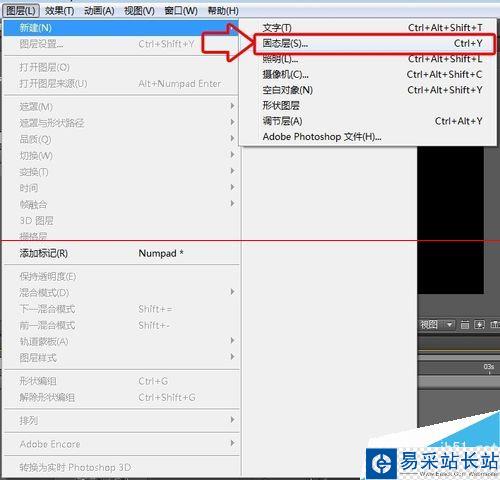Expand the Adobe Encore submenu
The width and height of the screenshot is (500, 480).
pyautogui.click(x=121, y=444)
